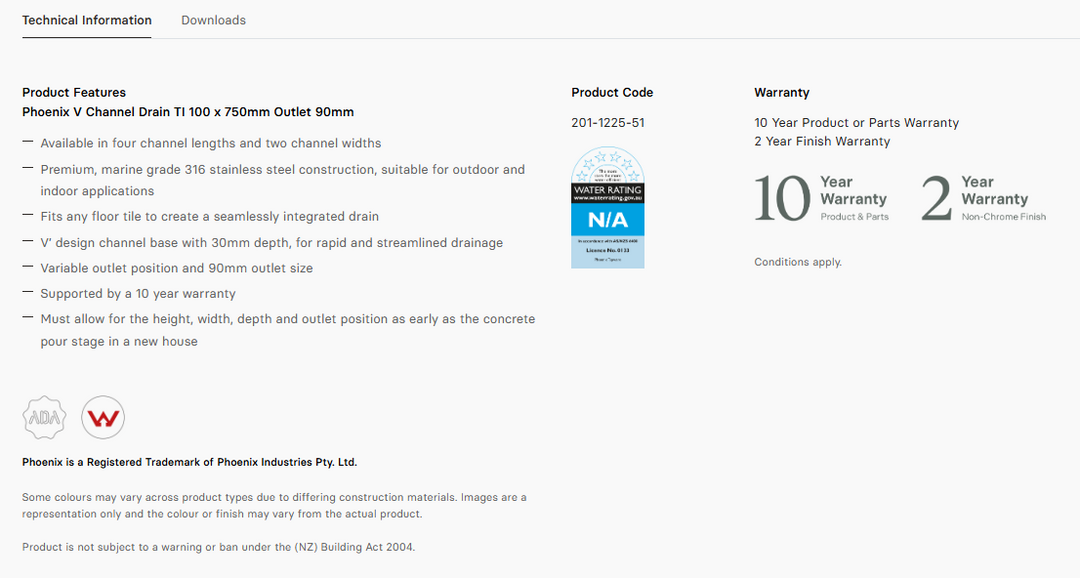Screen dimensions: 1080x578
Task: Click the ADA certification icon
Action: (44, 418)
